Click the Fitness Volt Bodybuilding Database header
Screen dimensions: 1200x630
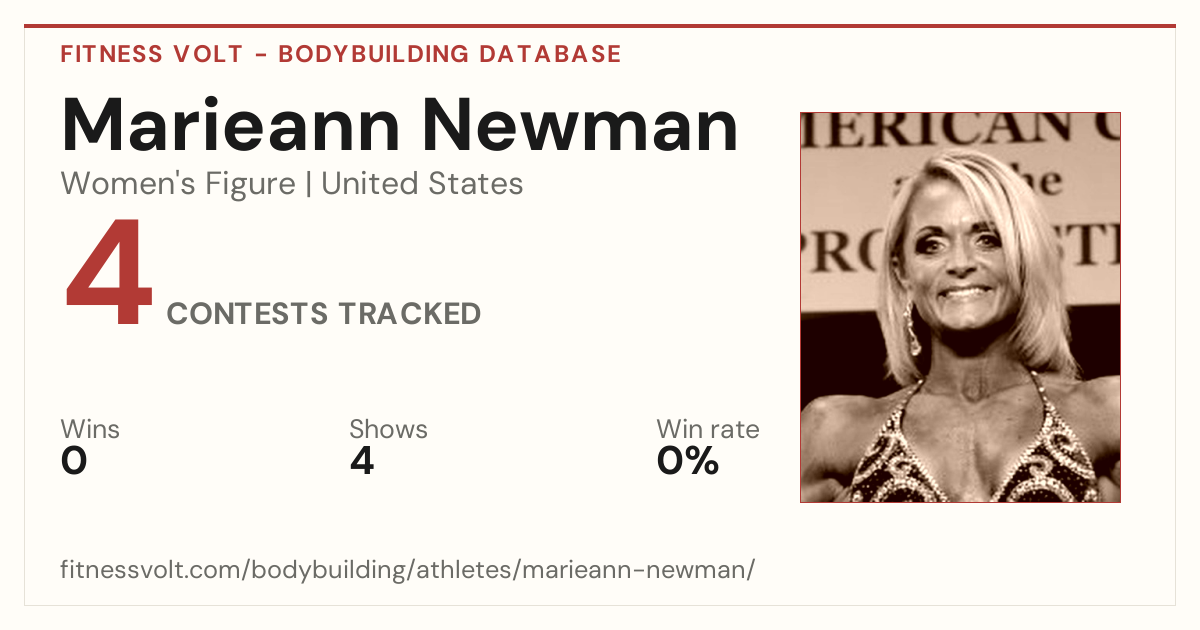tap(341, 54)
